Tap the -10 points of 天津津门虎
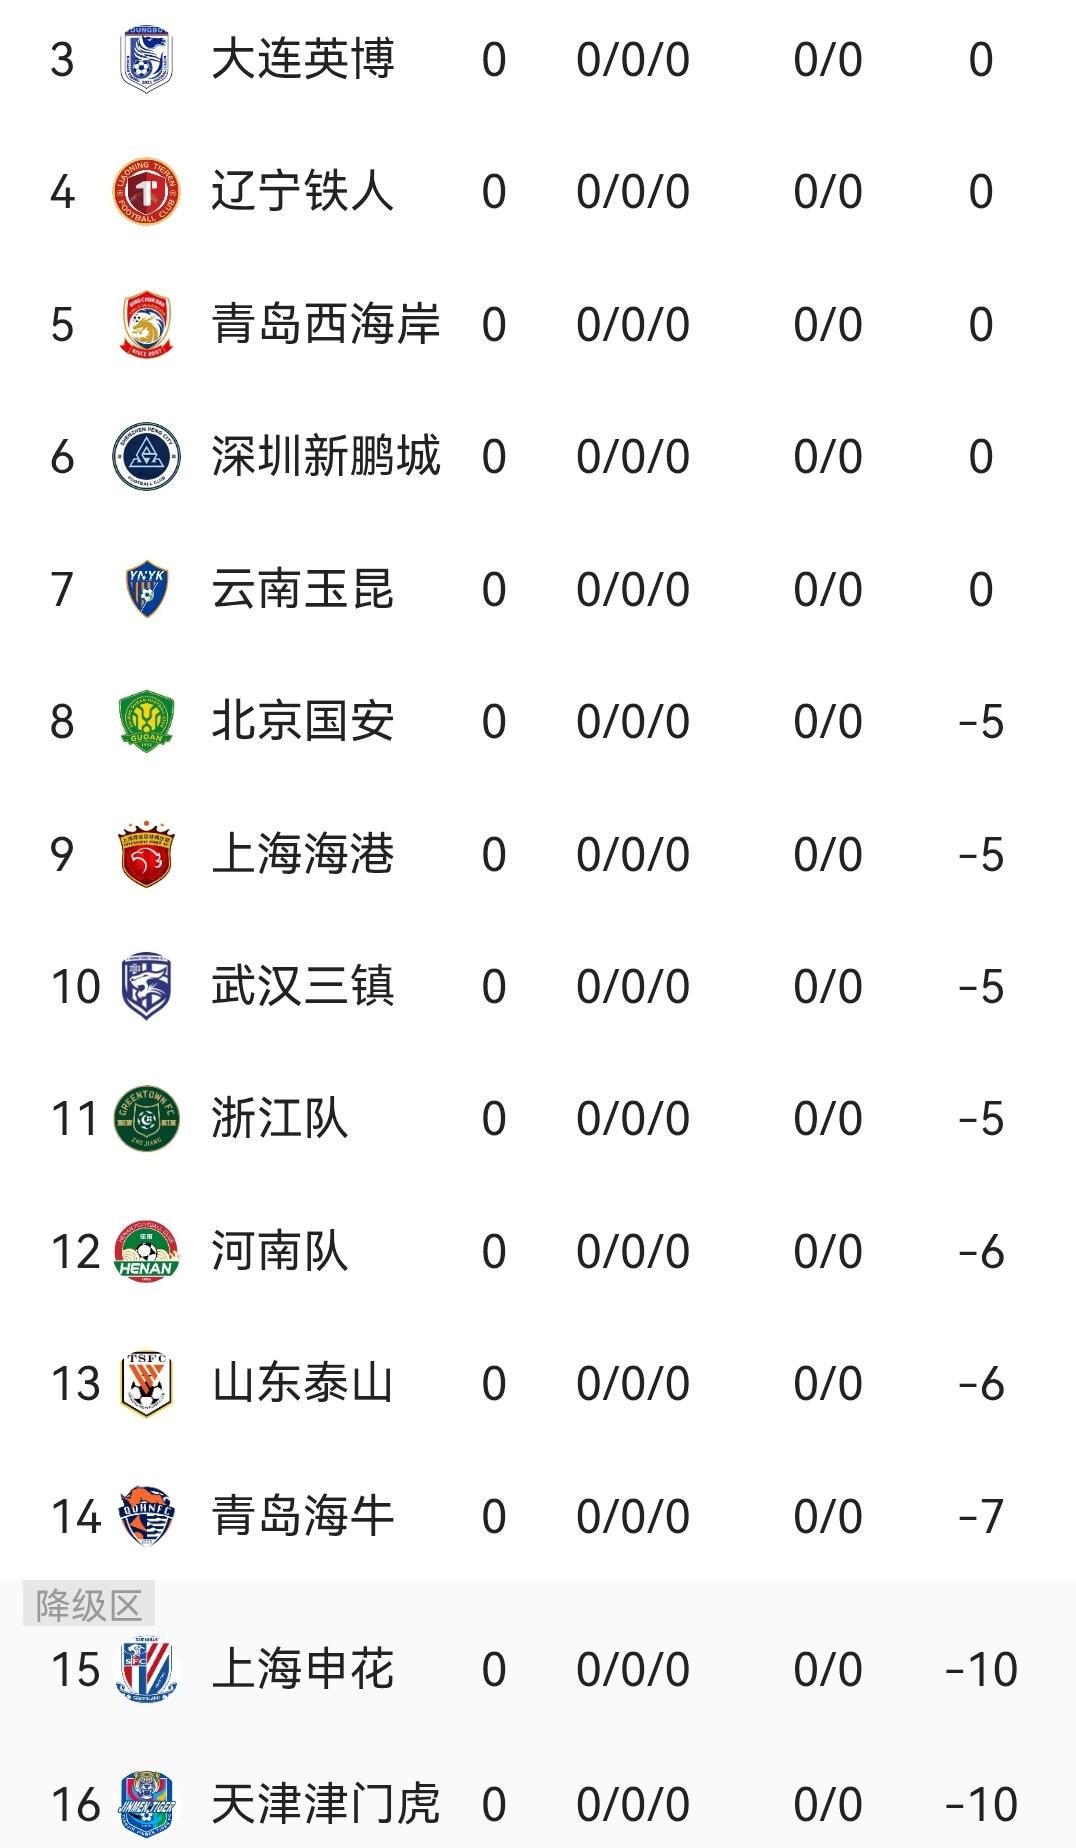Viewport: 1076px width, 1848px height. [981, 1805]
